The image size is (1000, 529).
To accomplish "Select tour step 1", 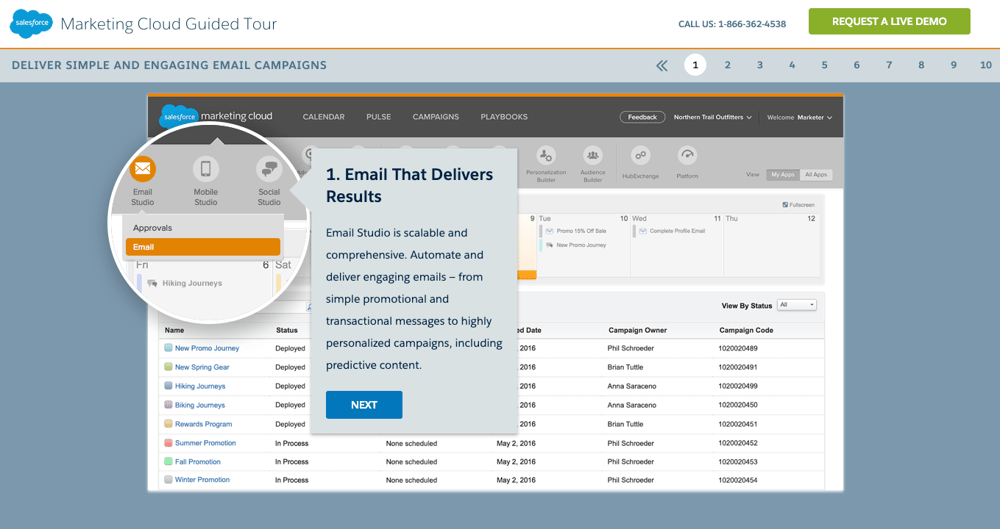I will [695, 65].
